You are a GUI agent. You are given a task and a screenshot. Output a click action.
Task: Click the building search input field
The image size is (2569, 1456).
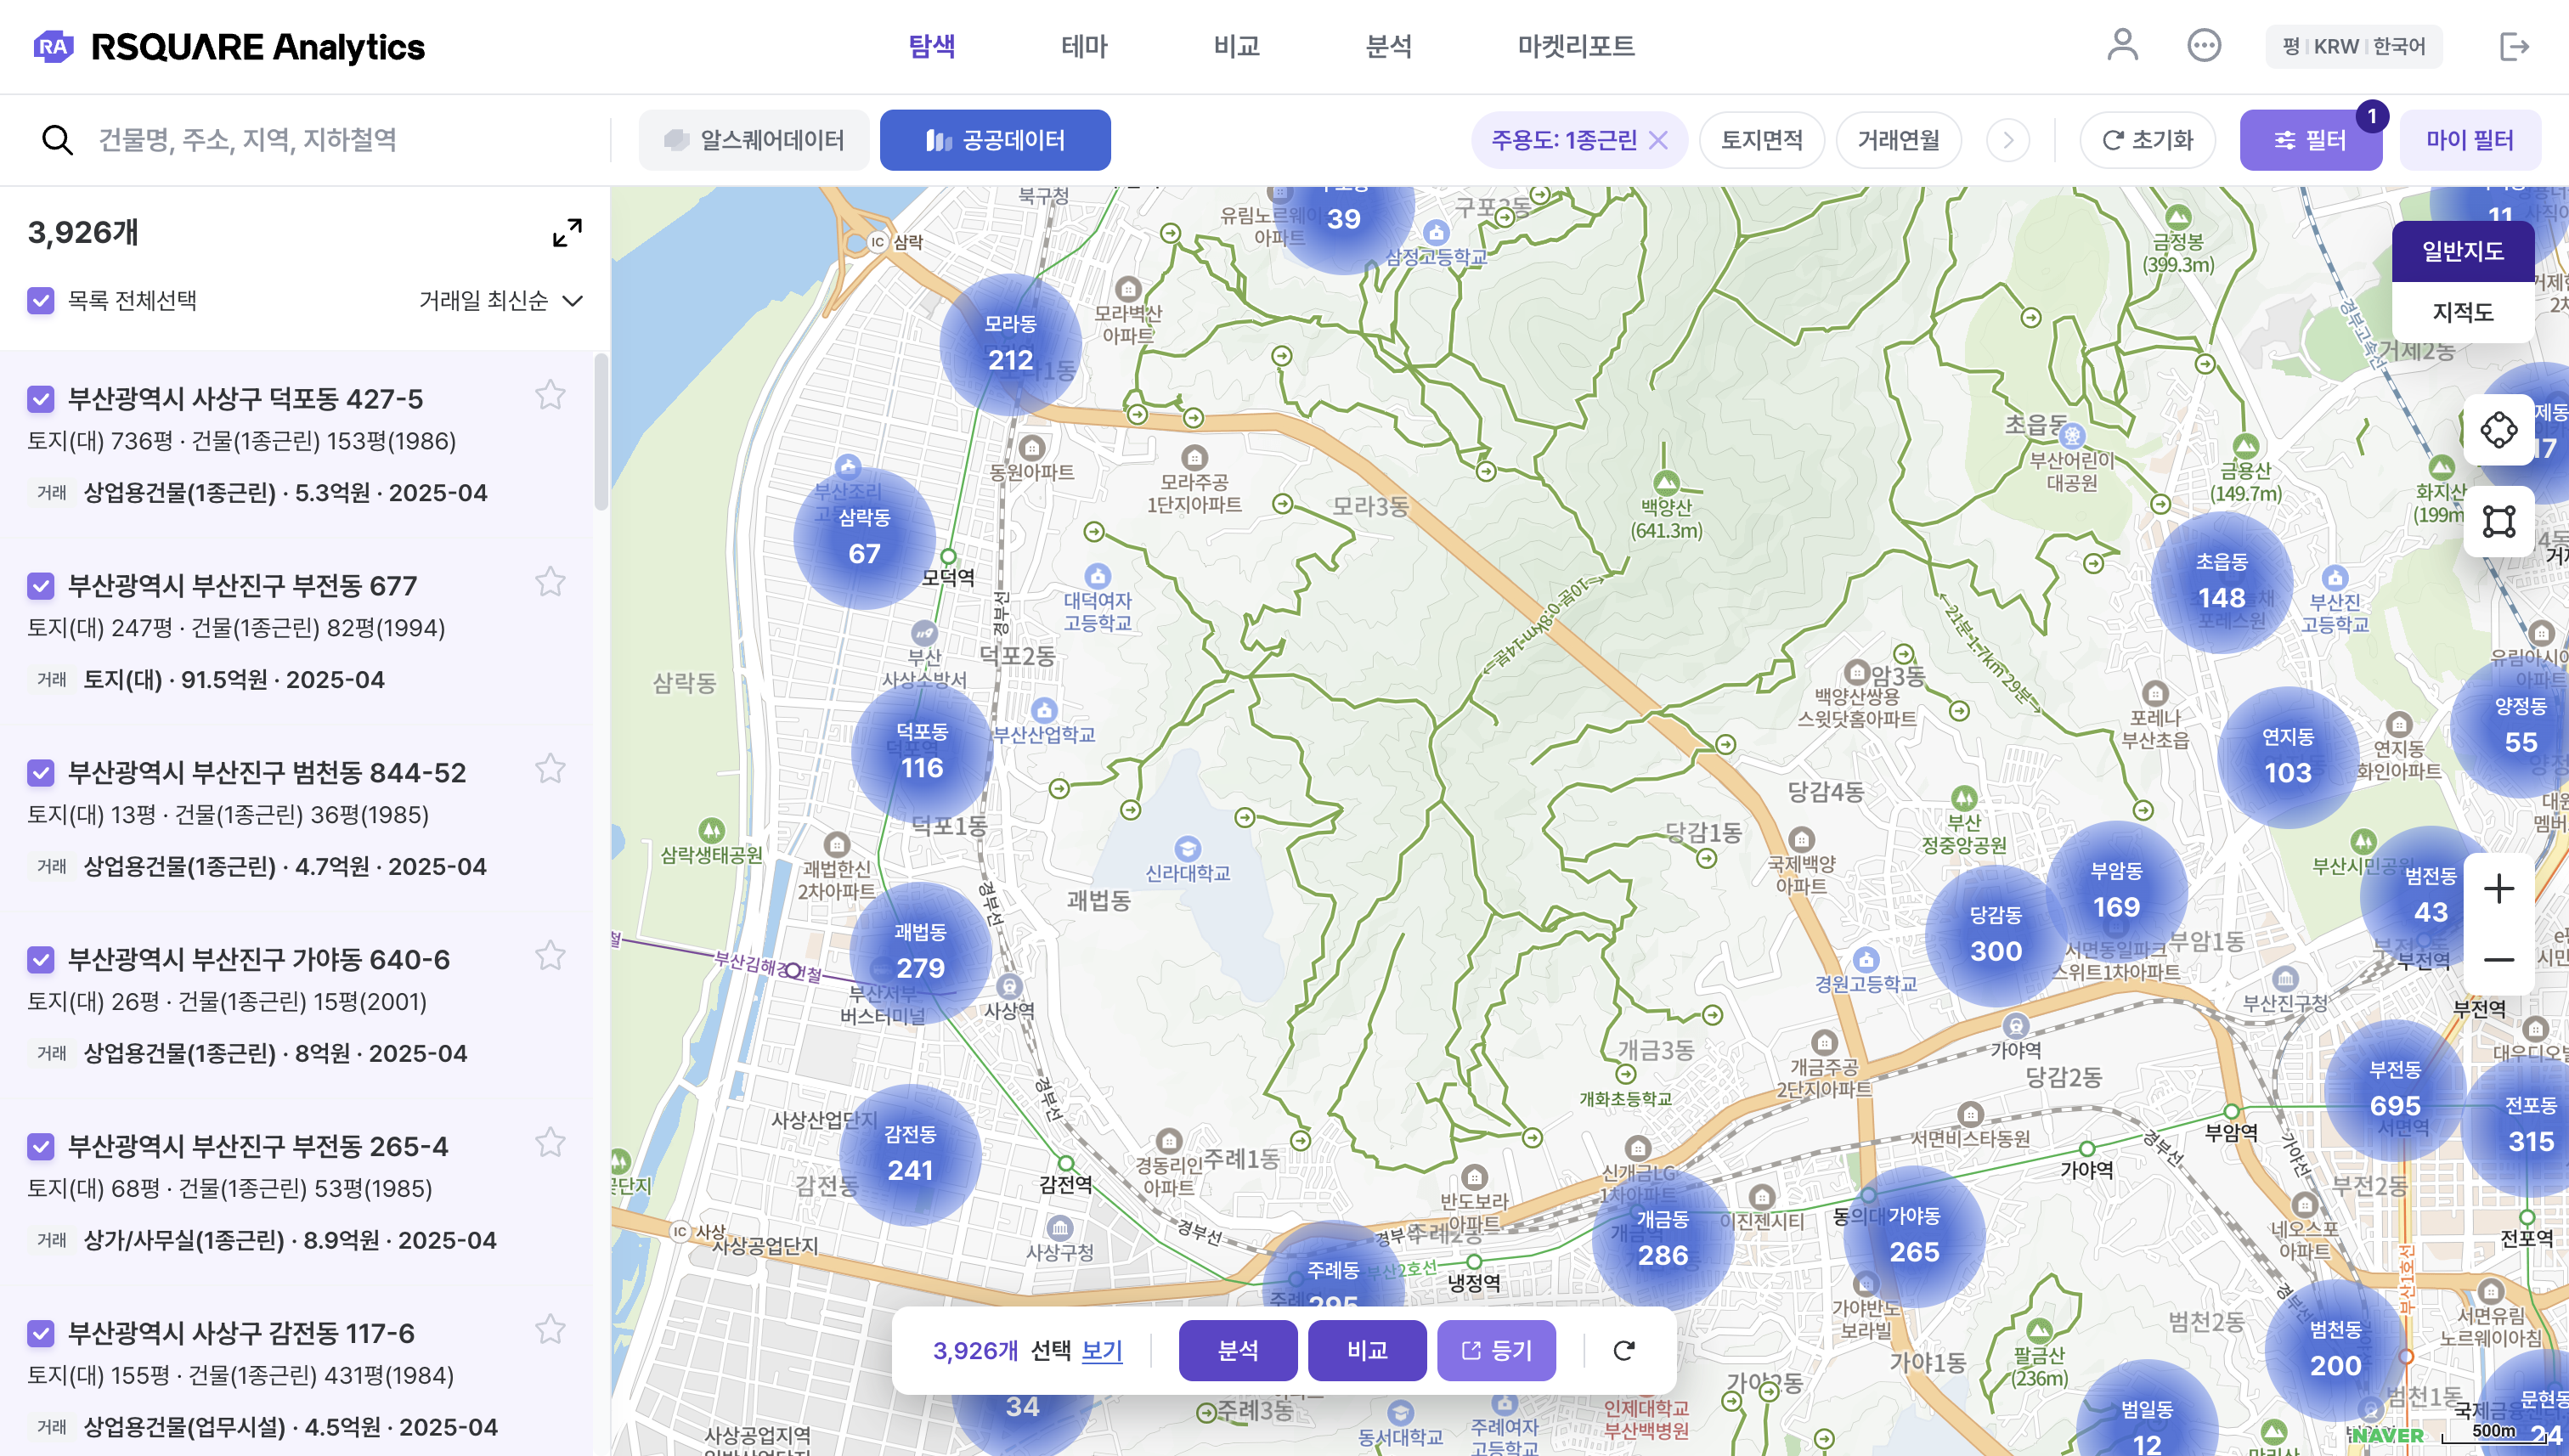[x=340, y=140]
